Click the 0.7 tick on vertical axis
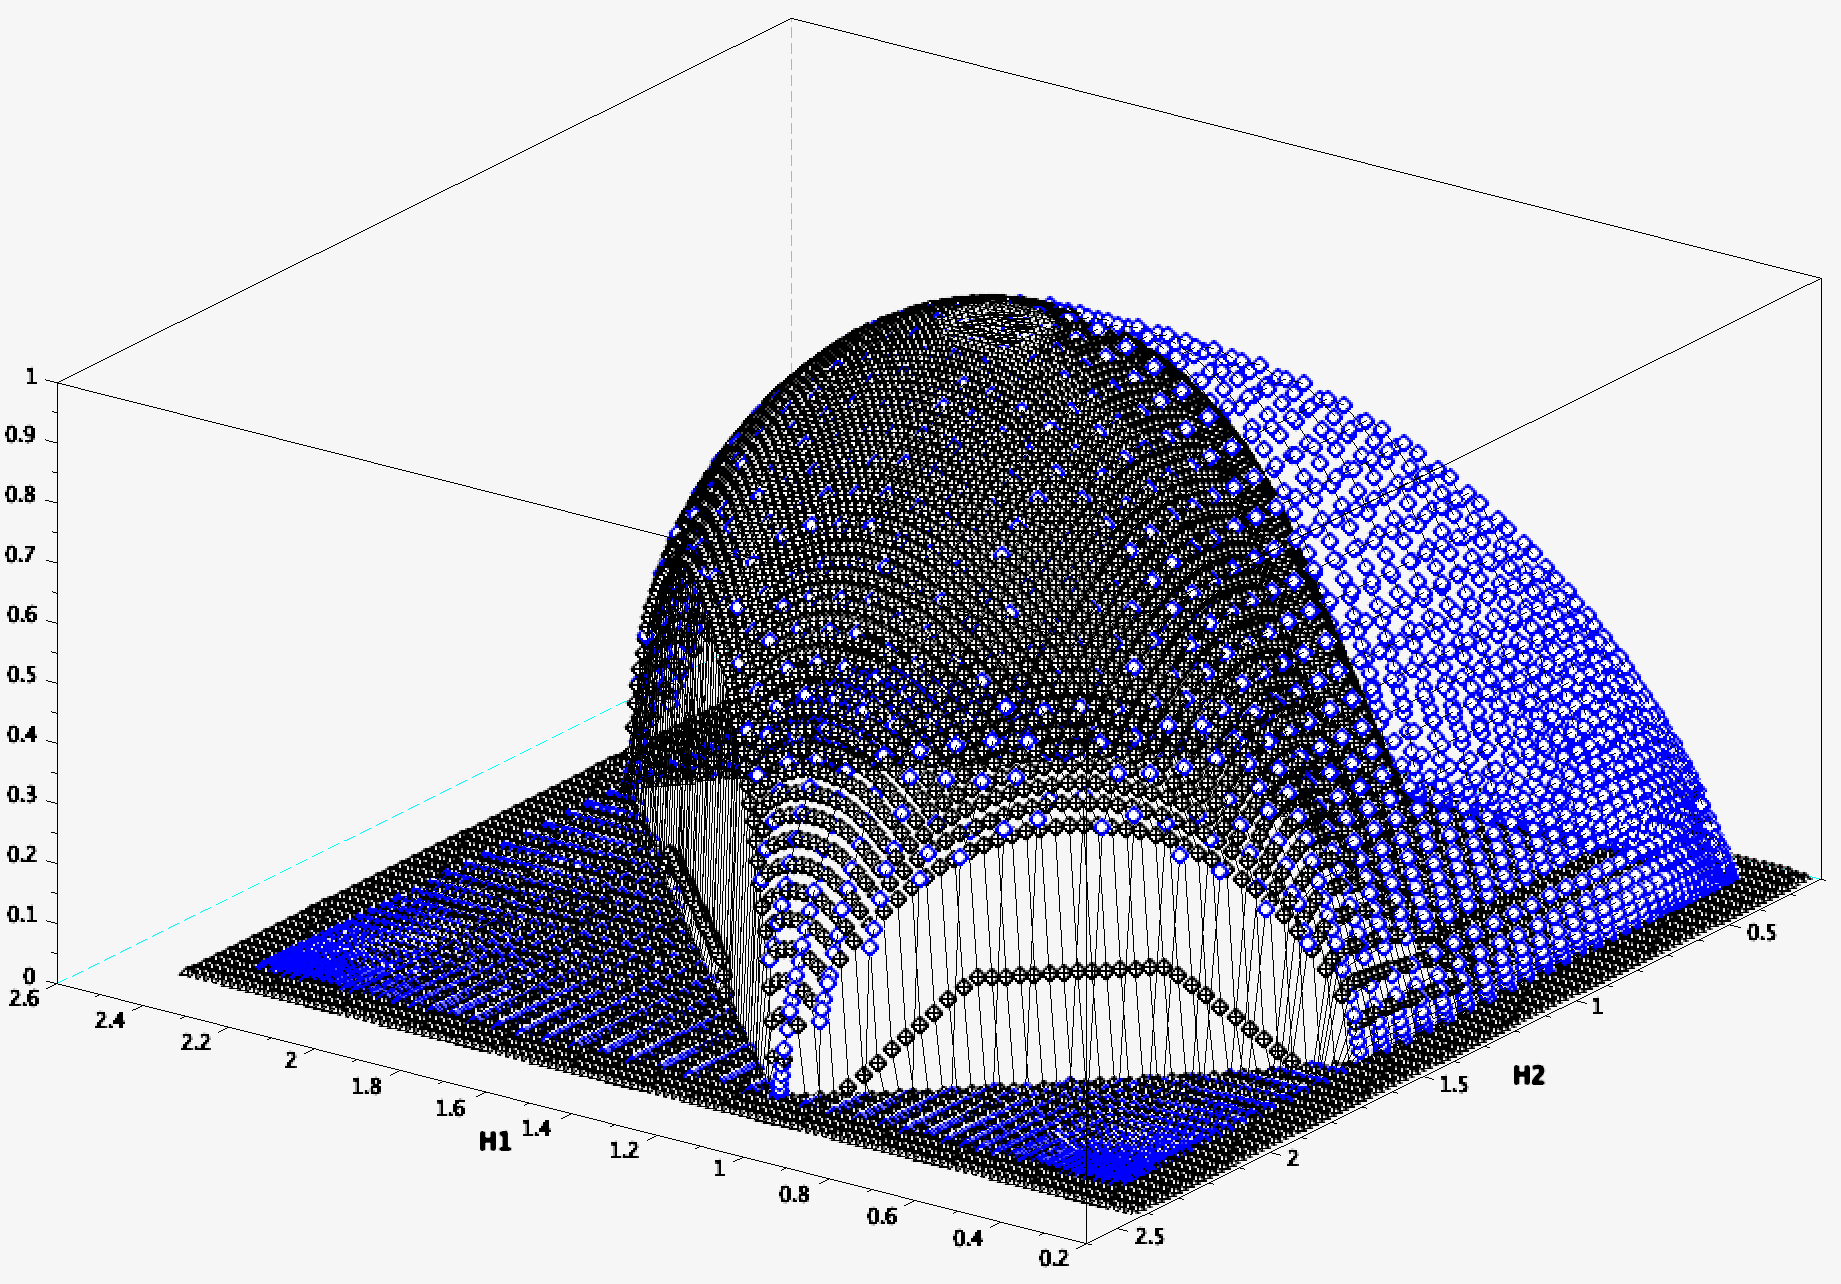Screen dimensions: 1841x1284 click(x=21, y=555)
